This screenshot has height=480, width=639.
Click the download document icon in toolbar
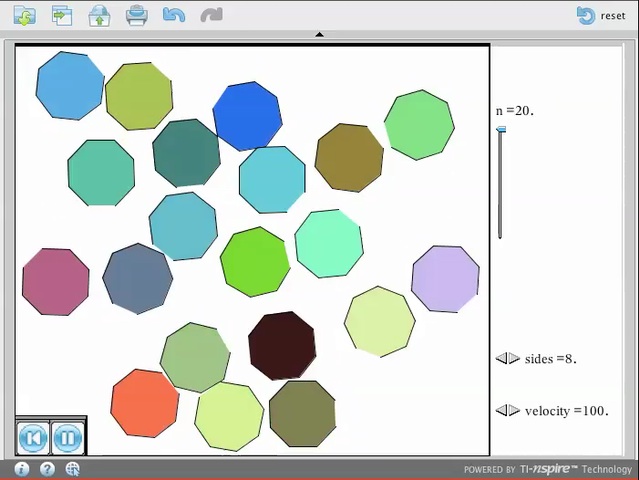tap(24, 15)
